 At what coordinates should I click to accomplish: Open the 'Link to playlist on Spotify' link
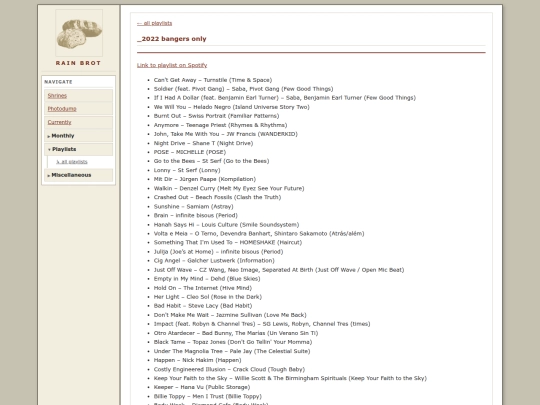pos(172,65)
